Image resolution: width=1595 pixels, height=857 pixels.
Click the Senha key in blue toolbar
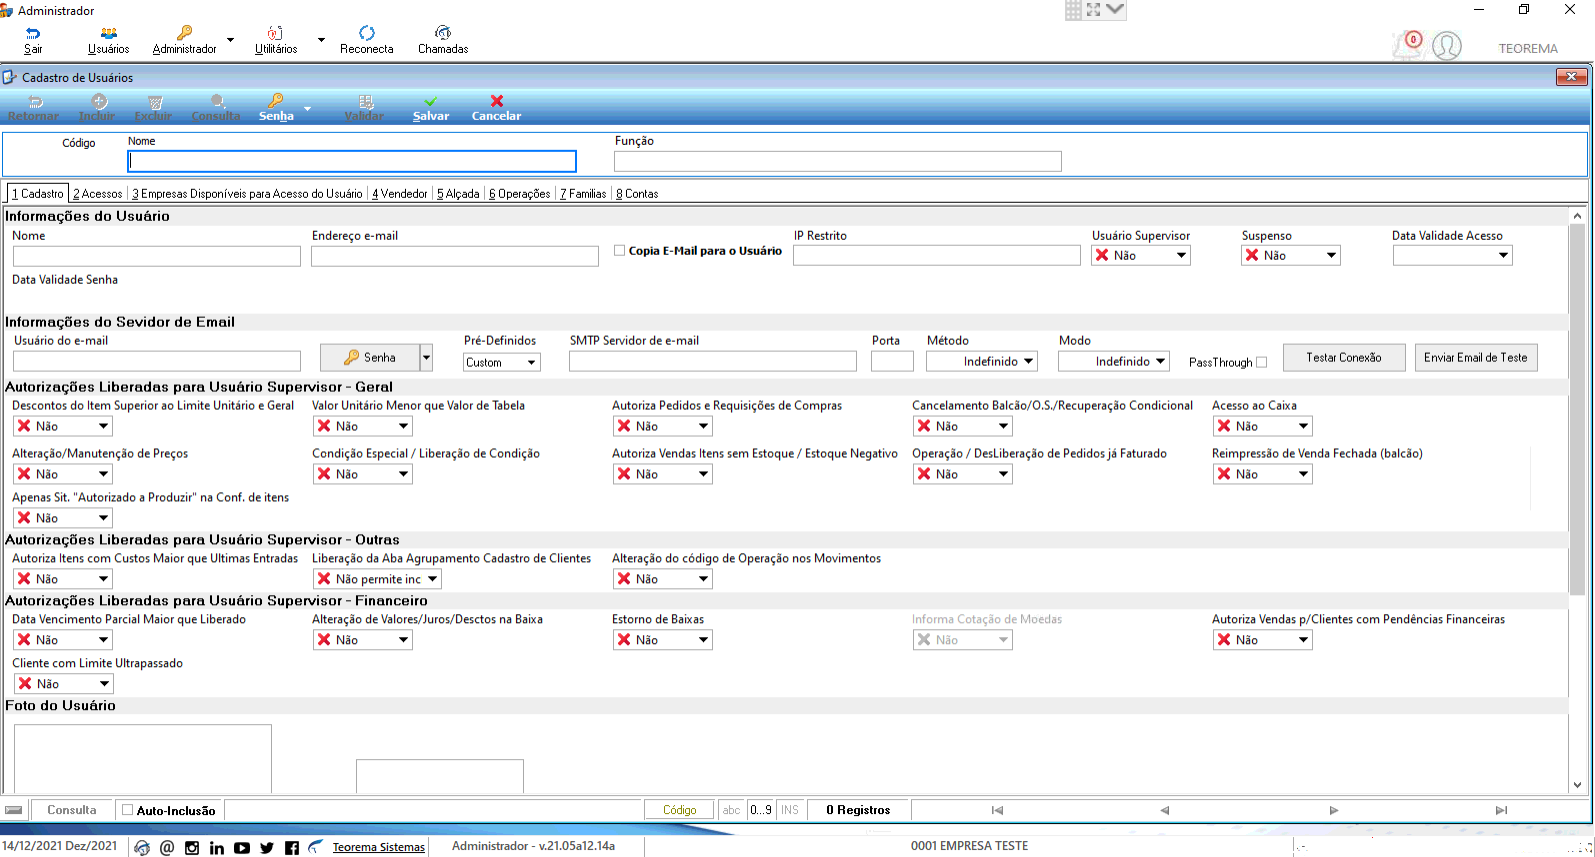[276, 101]
